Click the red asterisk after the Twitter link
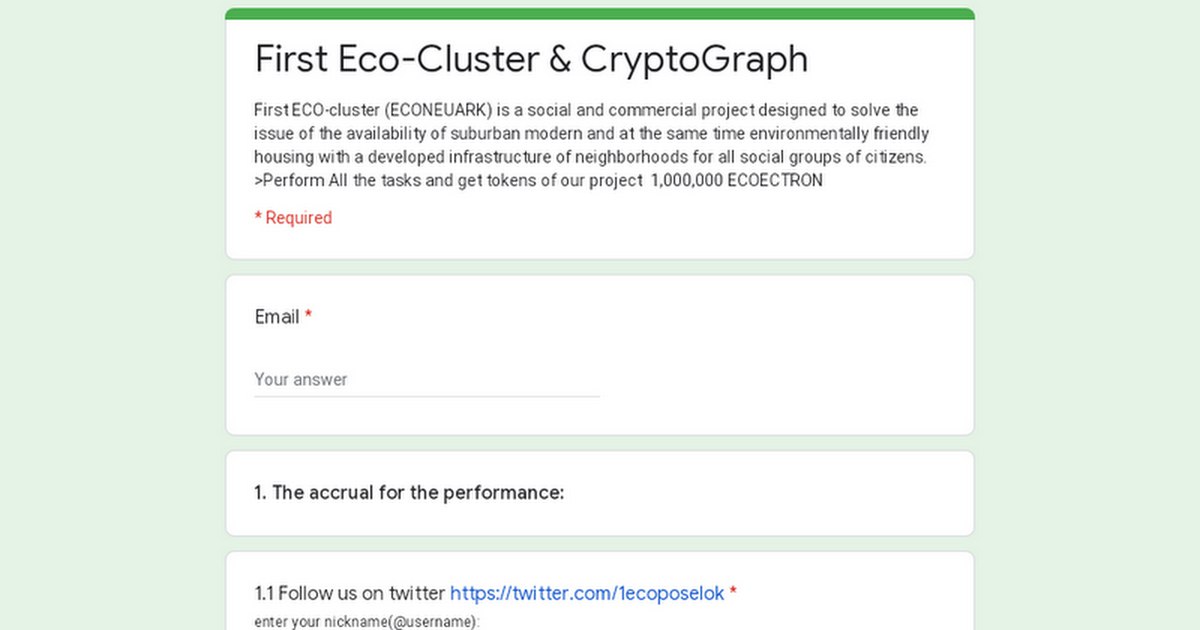Screen dimensions: 1200x630 (733, 593)
